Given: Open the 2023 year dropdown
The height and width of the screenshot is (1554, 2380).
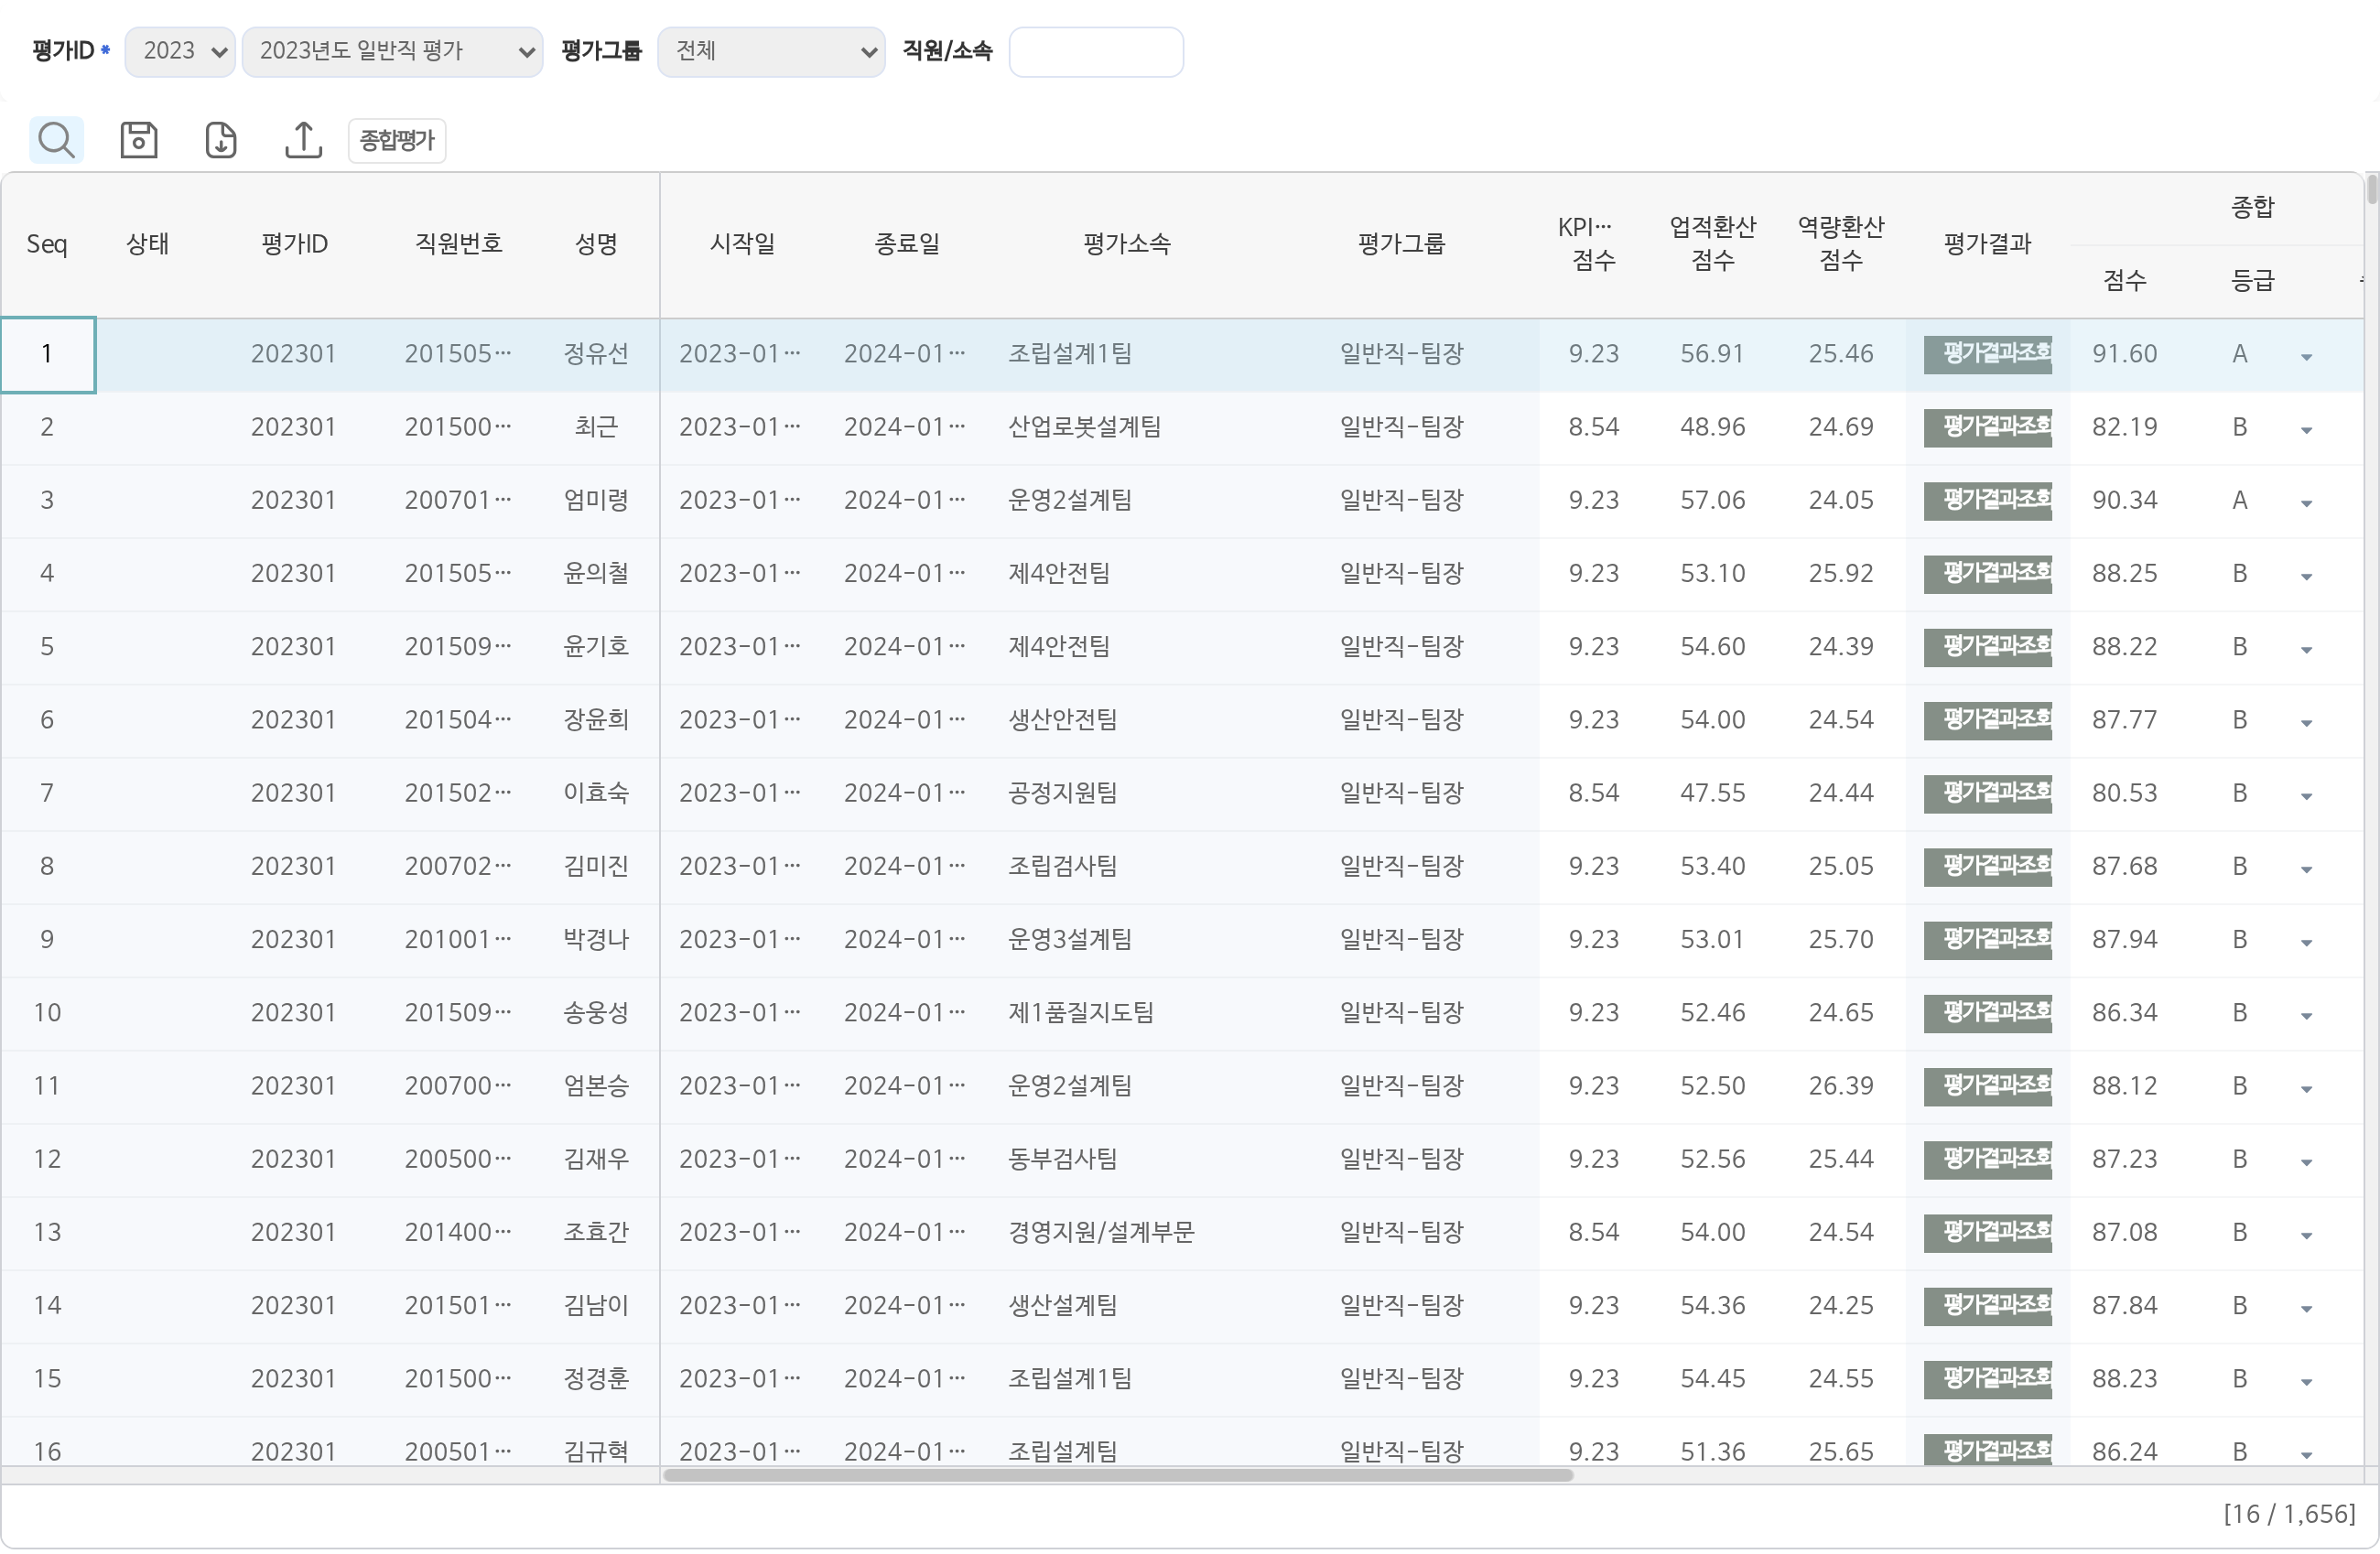Looking at the screenshot, I should tap(180, 51).
